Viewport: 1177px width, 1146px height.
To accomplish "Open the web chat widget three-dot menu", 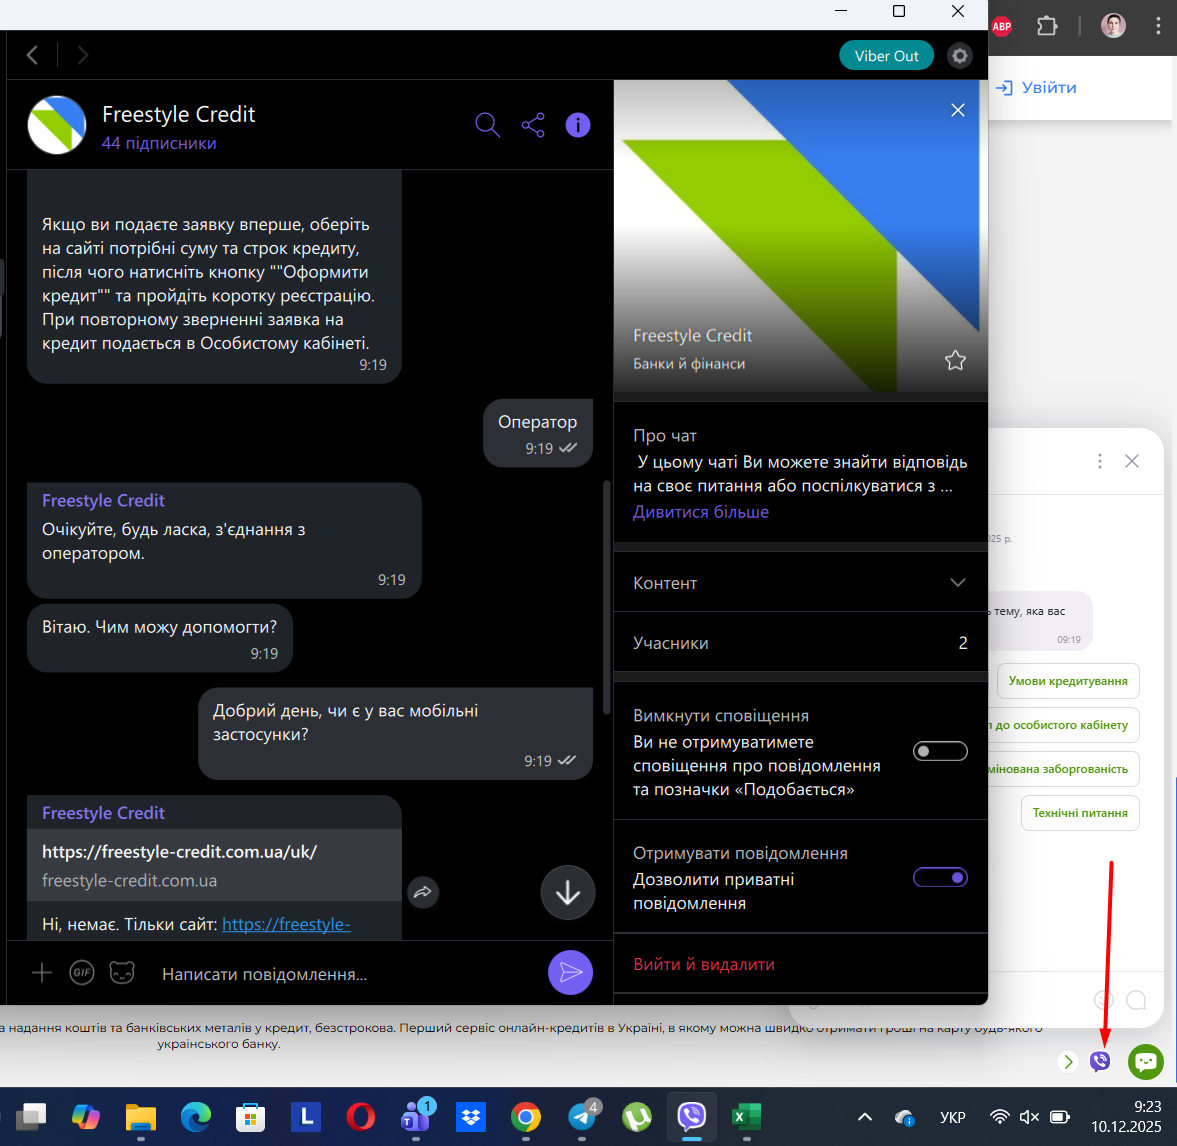I will coord(1100,461).
